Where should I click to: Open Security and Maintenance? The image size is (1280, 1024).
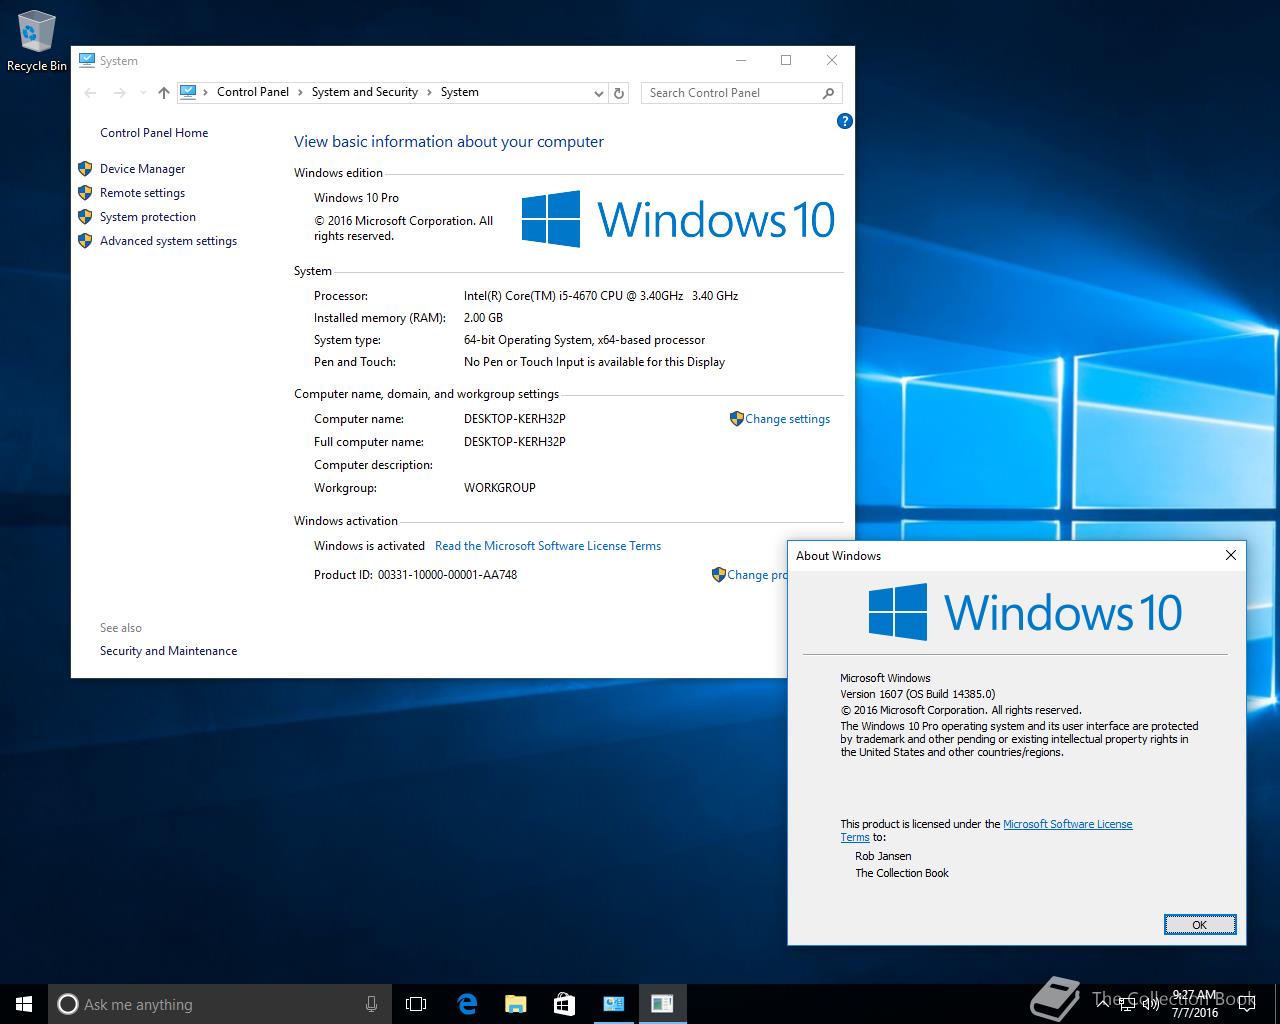point(168,651)
